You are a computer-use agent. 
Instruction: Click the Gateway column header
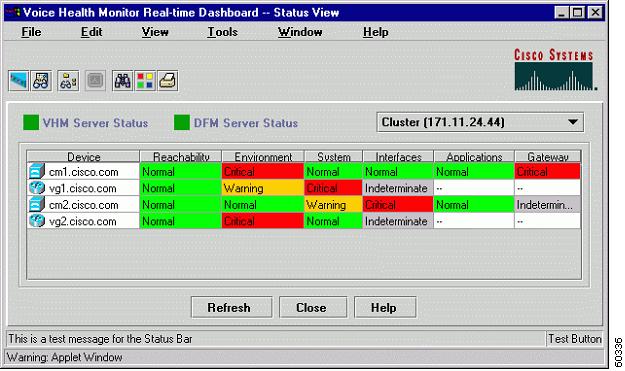(548, 157)
